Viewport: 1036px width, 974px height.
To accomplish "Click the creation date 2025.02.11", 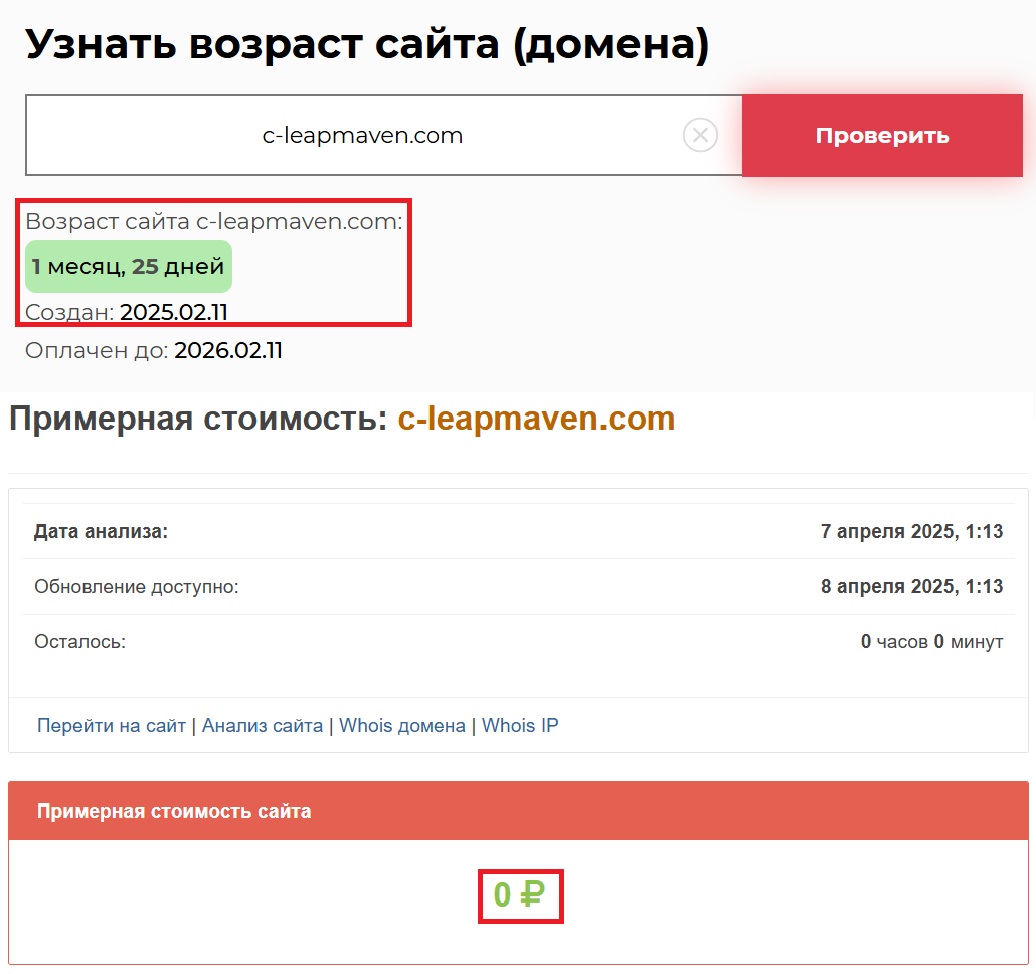I will (174, 313).
